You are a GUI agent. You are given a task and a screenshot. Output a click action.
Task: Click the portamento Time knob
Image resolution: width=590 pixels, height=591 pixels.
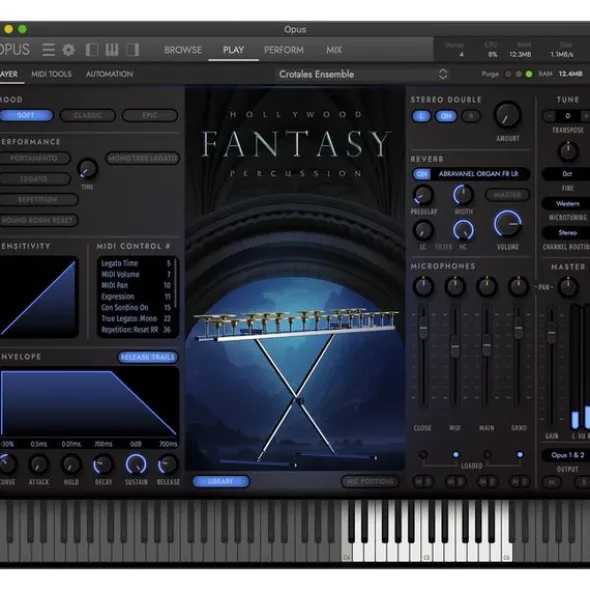[x=87, y=169]
